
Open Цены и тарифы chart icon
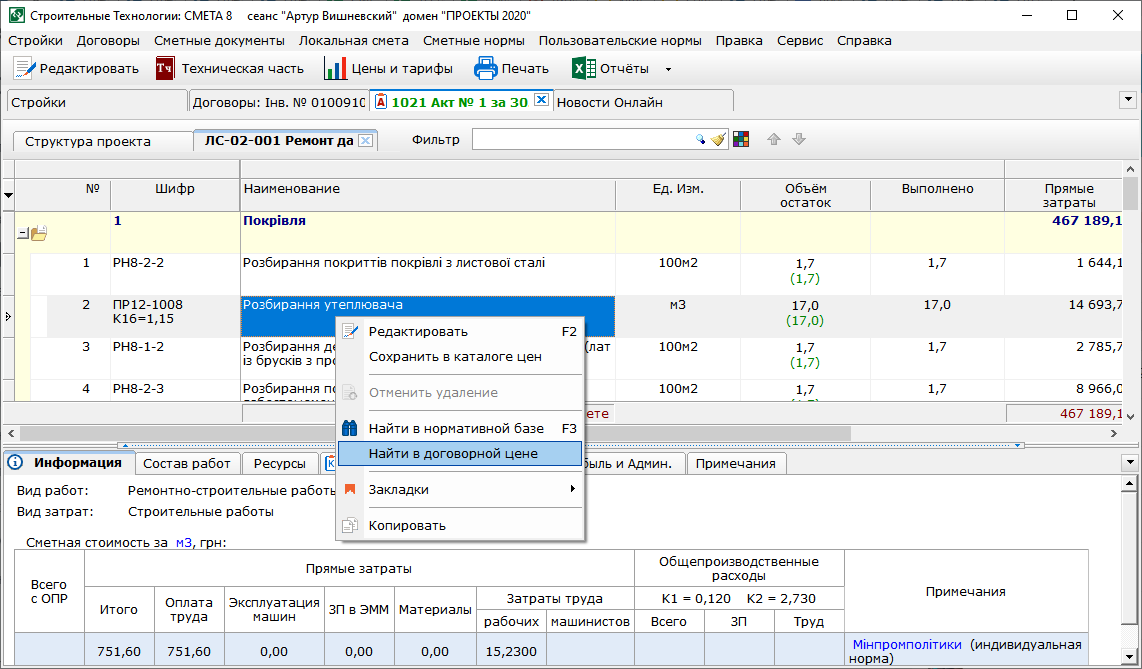click(335, 69)
